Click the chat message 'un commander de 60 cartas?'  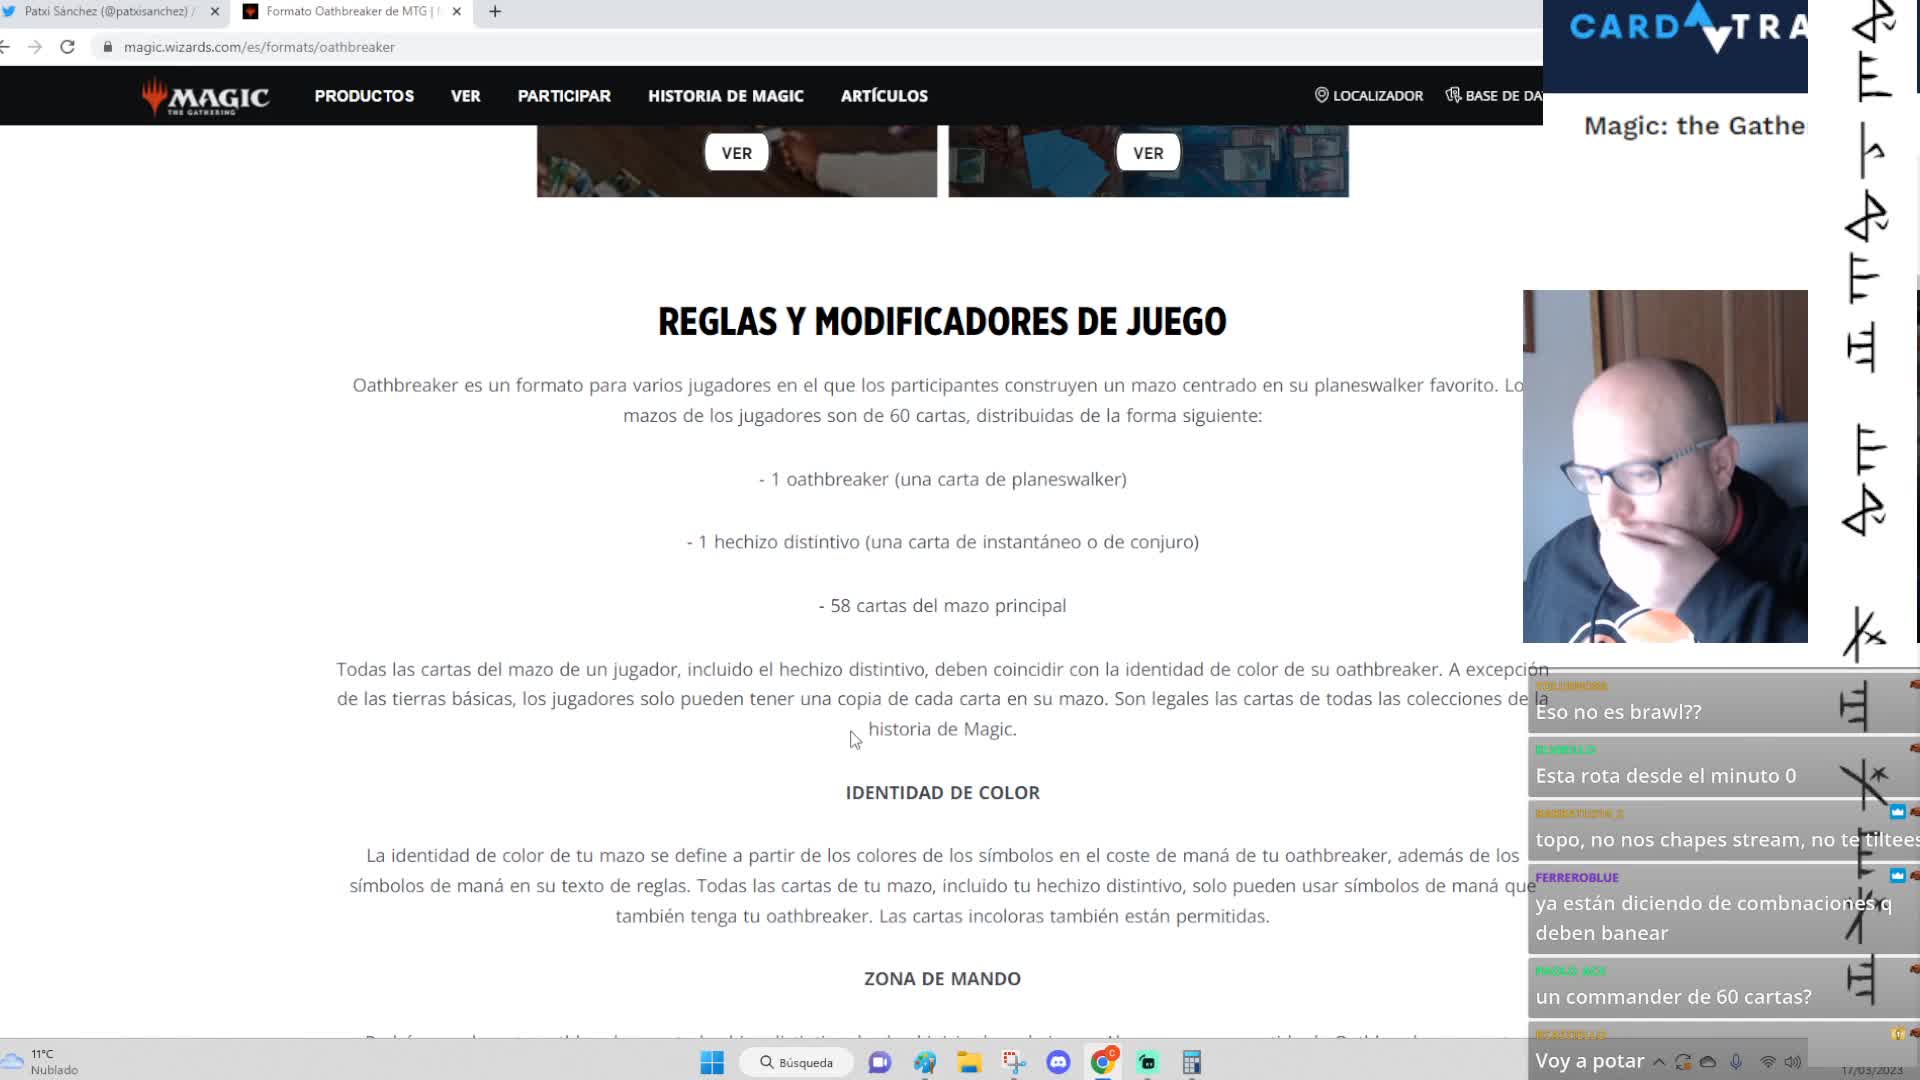point(1673,997)
